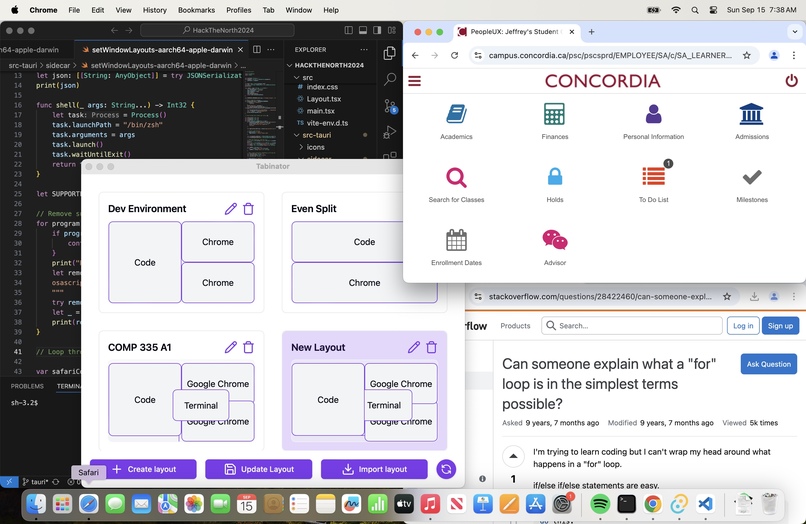Open the File menu in menu bar
The width and height of the screenshot is (806, 524).
click(x=74, y=10)
